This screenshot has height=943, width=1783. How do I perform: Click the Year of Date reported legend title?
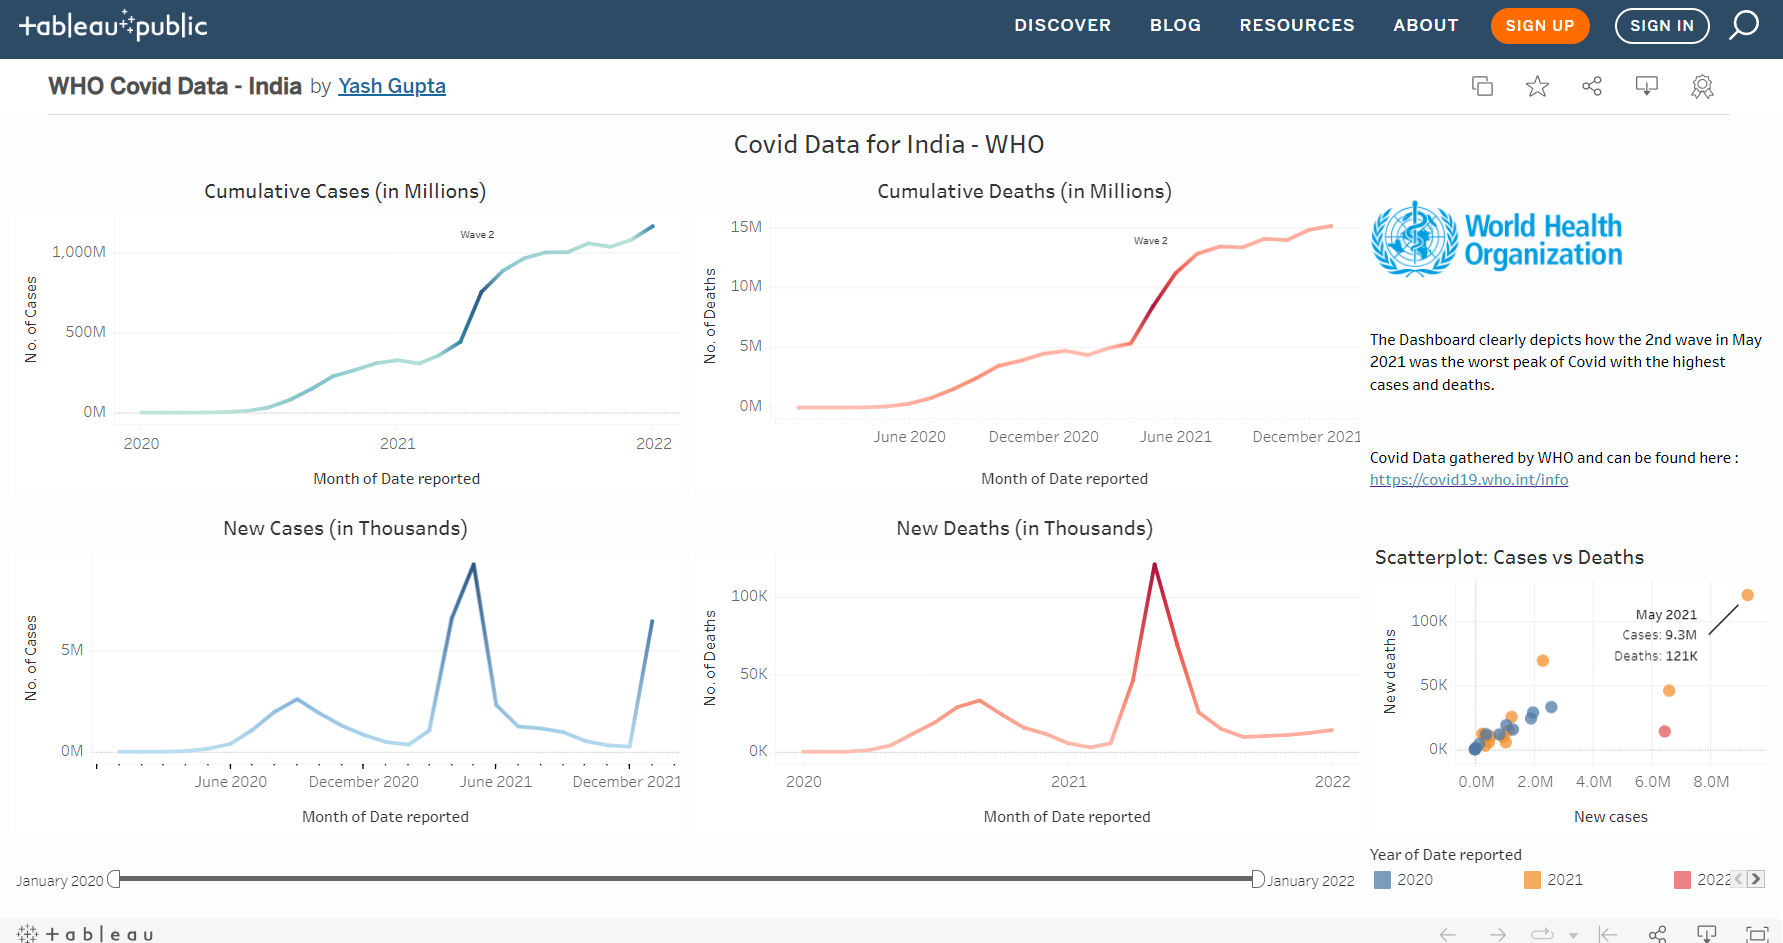click(x=1446, y=855)
